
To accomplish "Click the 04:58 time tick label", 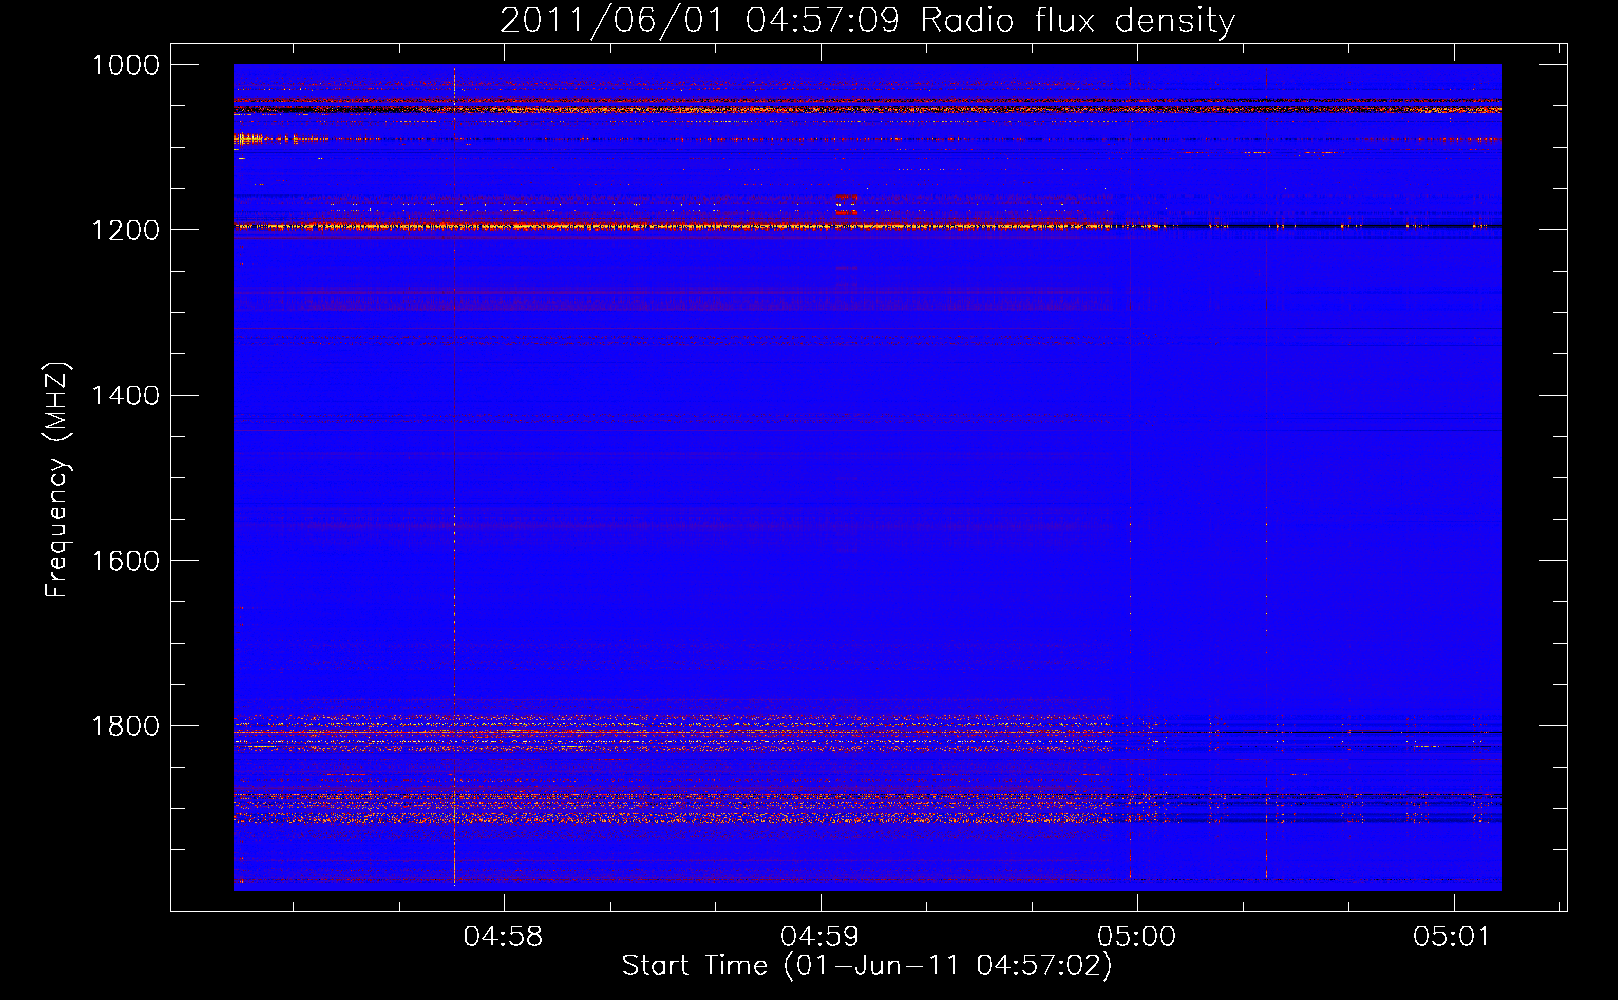I will (x=504, y=937).
